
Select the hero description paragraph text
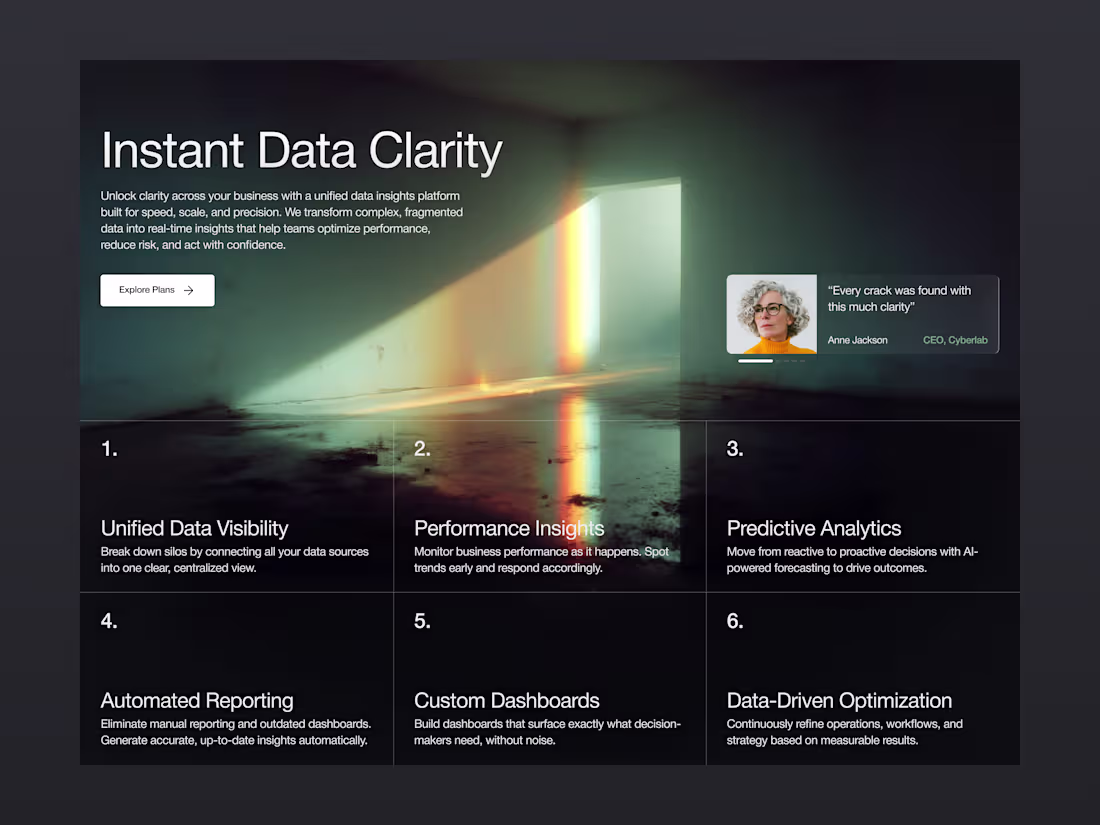coord(281,220)
